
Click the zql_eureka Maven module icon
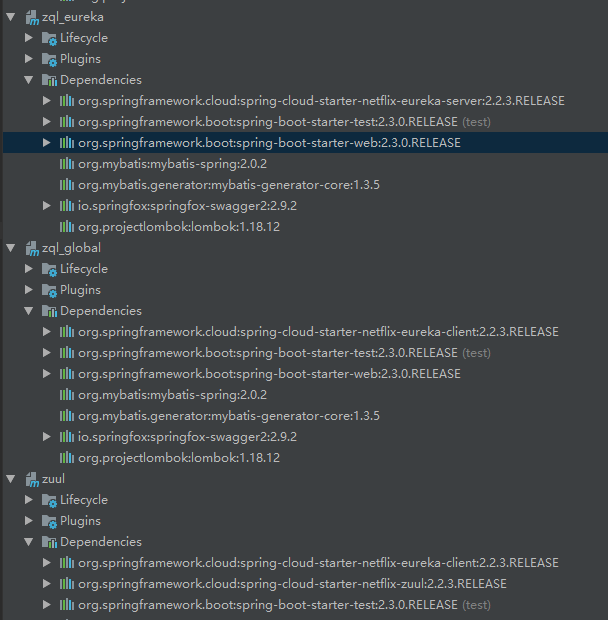[x=32, y=17]
